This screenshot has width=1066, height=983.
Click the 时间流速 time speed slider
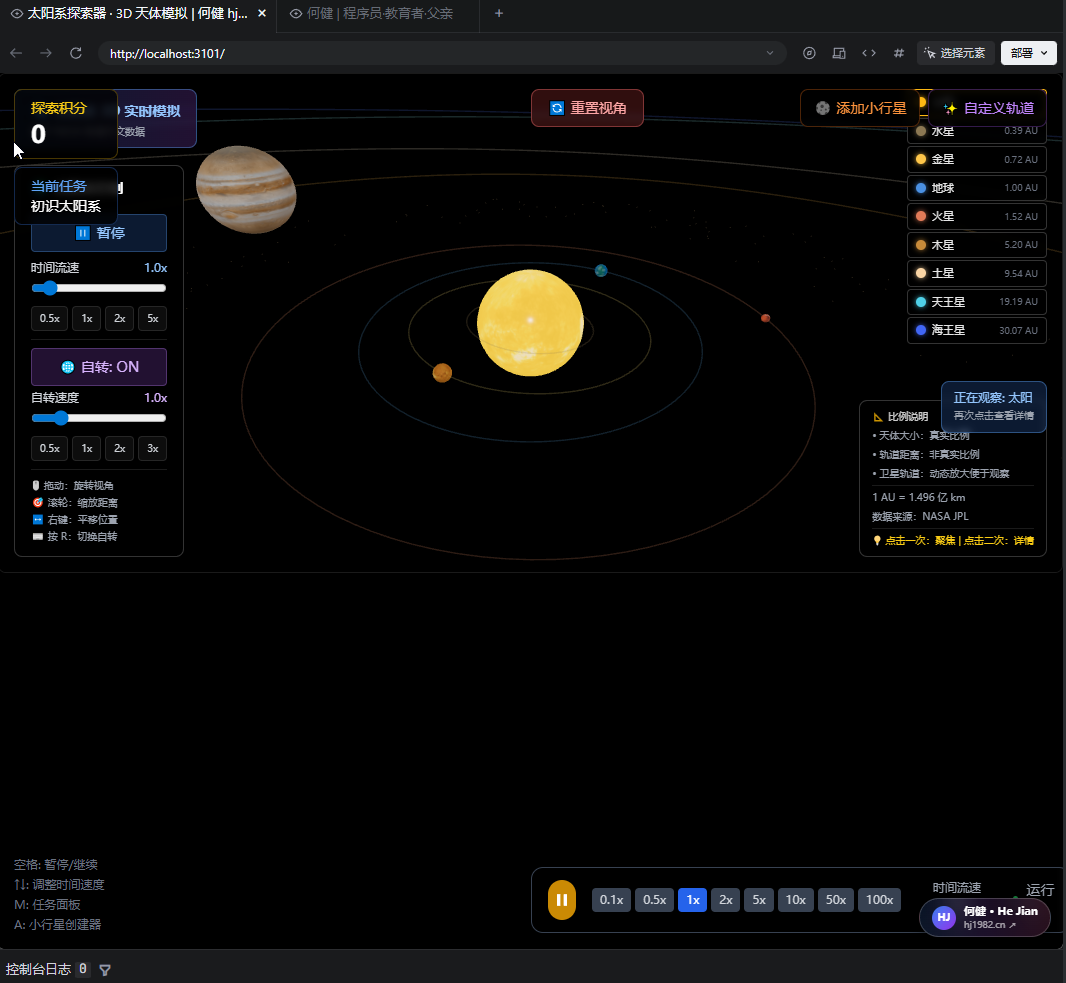[x=99, y=288]
